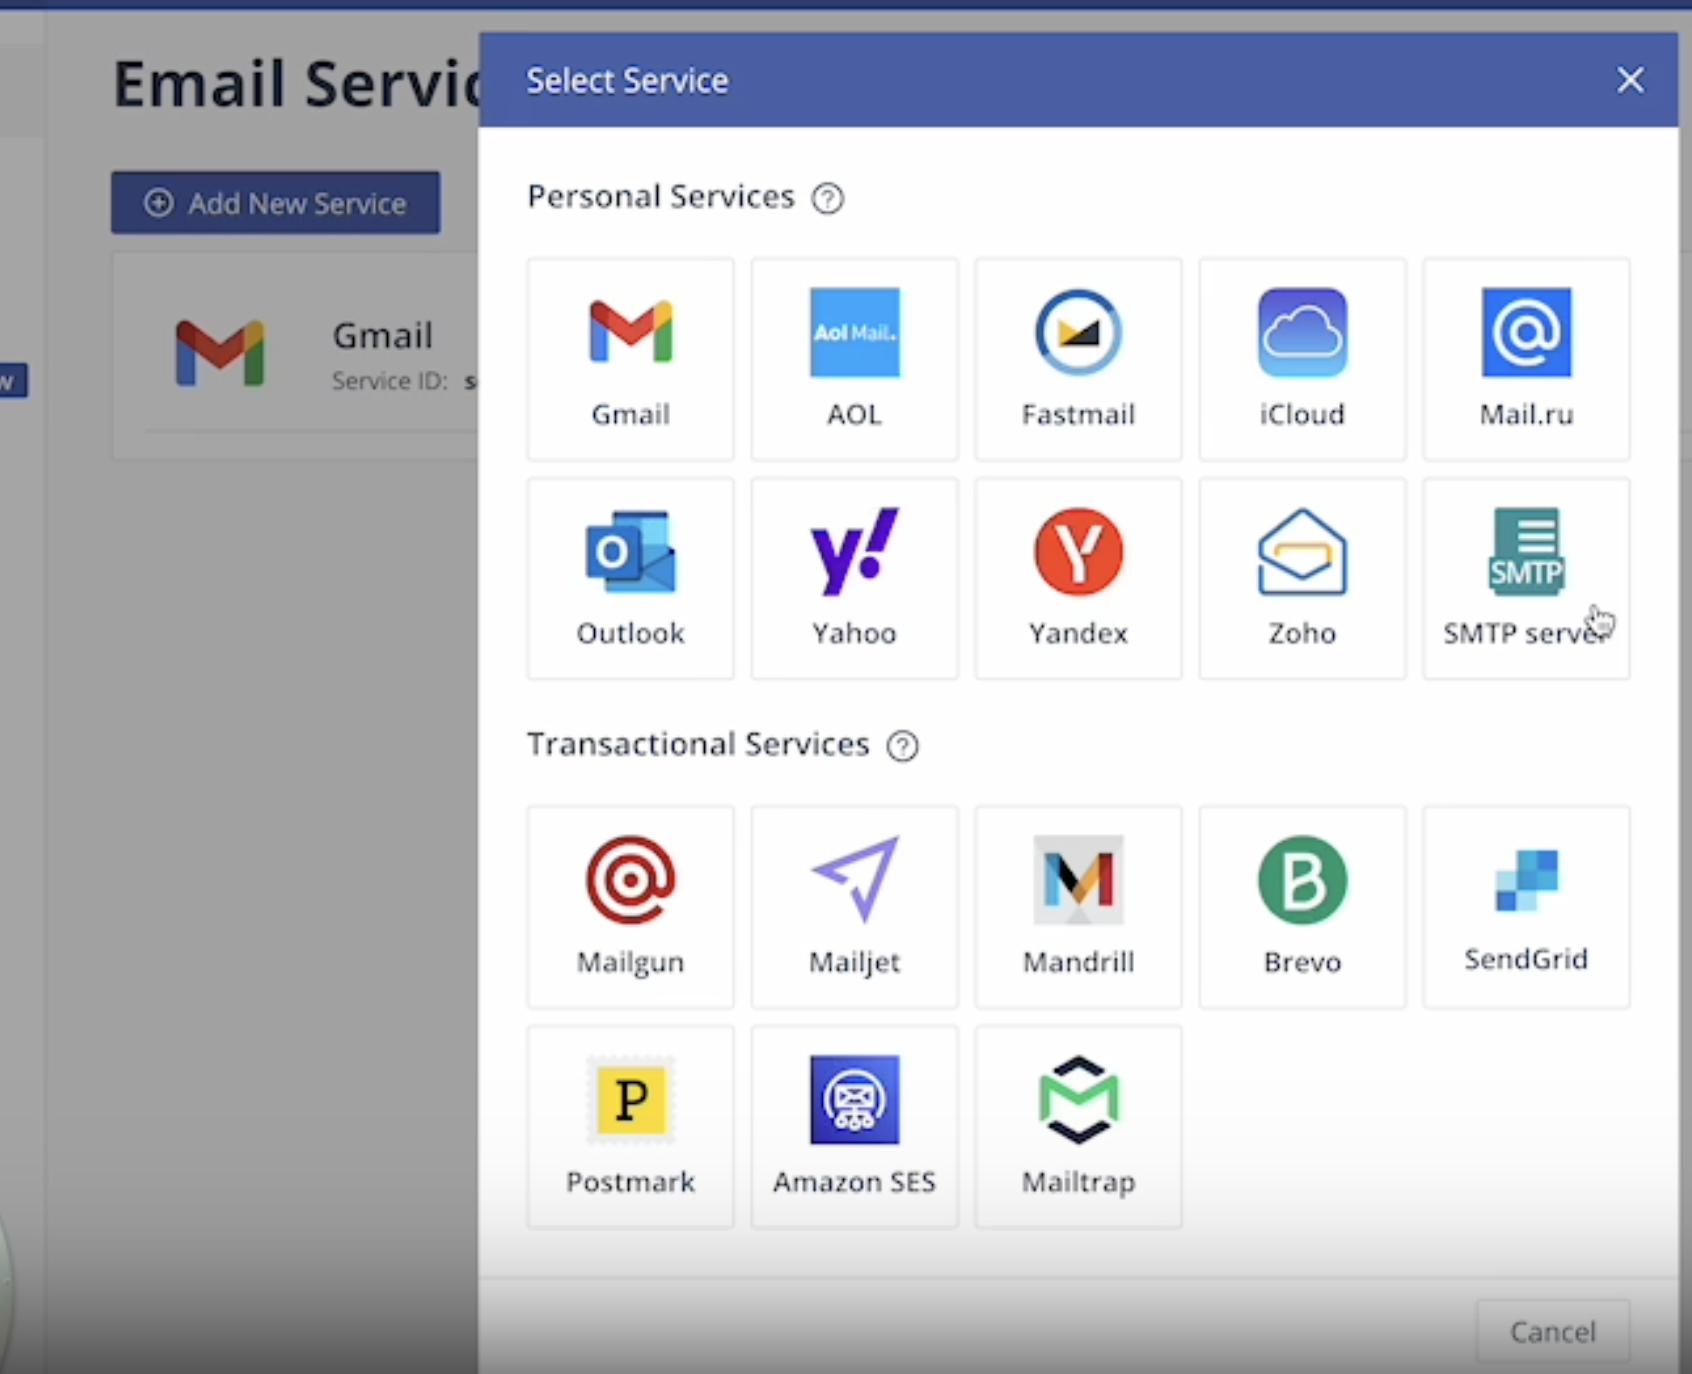Screen dimensions: 1692x1374
Task: Click the Service ID label
Action: [389, 381]
